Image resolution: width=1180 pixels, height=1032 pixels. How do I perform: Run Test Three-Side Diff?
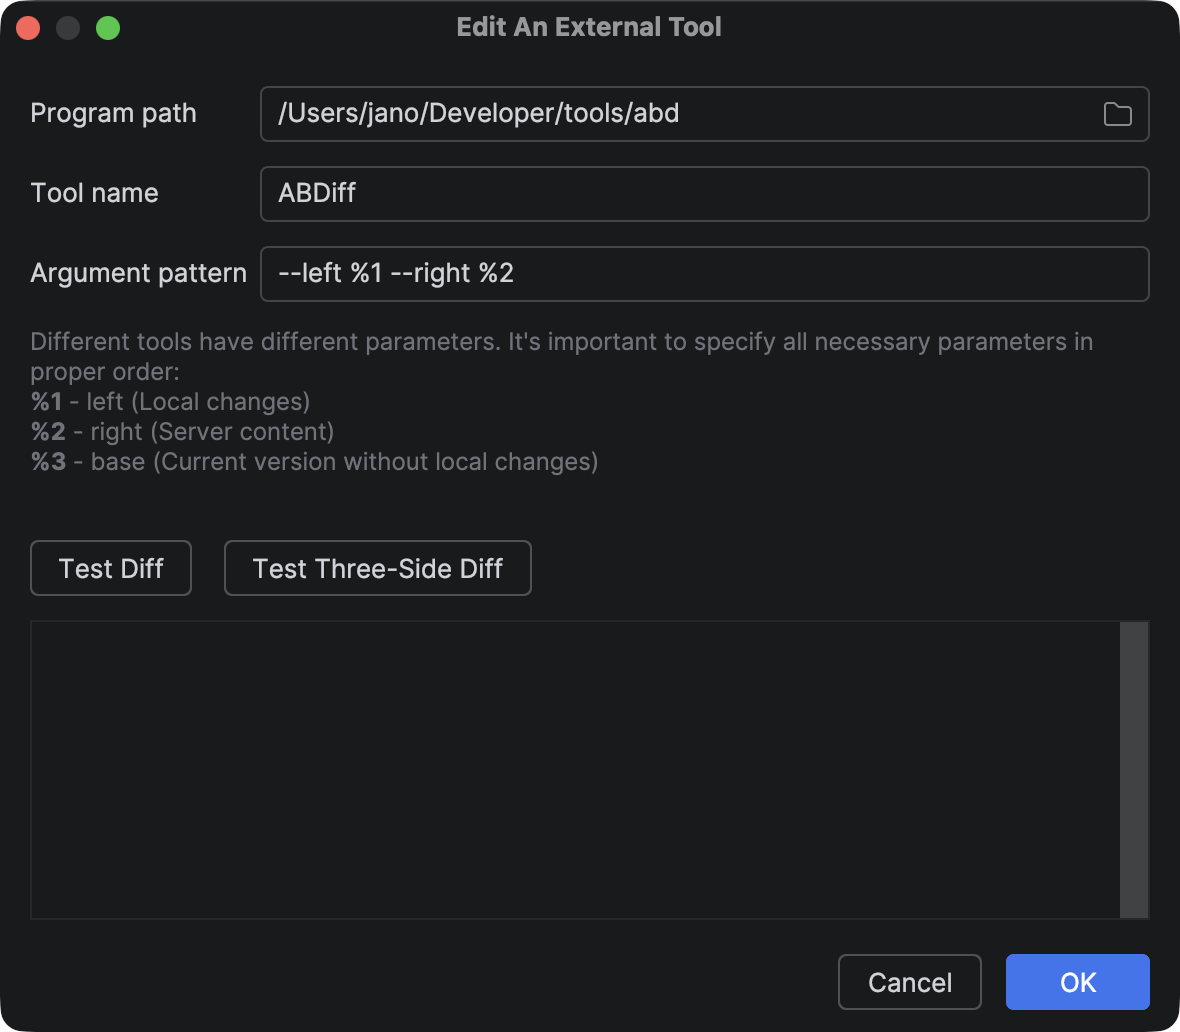(x=377, y=568)
